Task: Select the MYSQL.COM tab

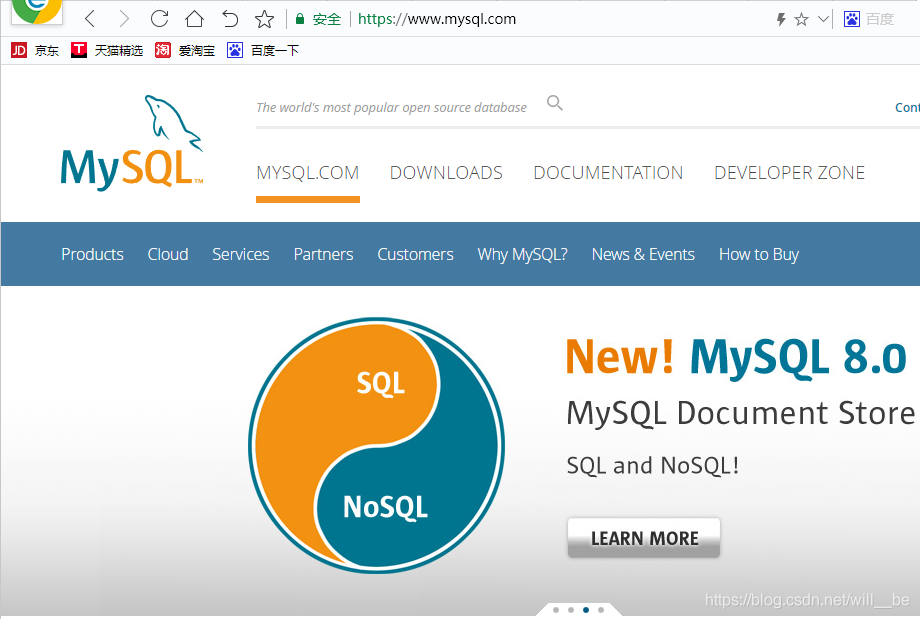Action: tap(307, 172)
